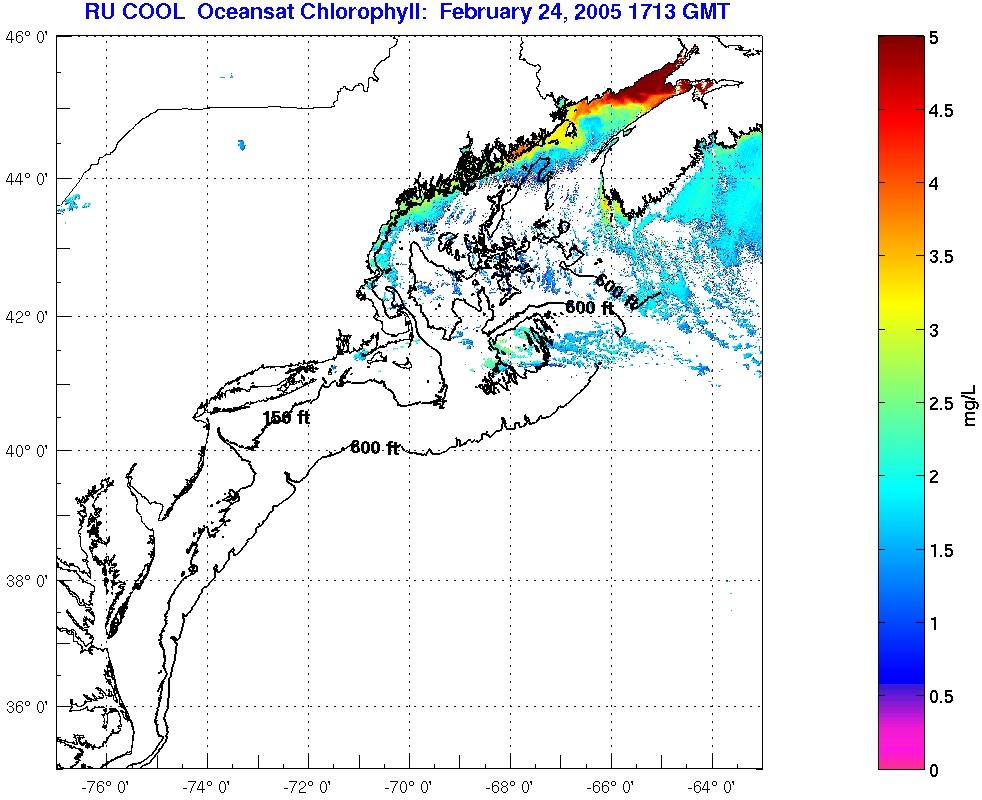Click the "-66° 0'" longitude label
Image resolution: width=982 pixels, height=800 pixels.
pyautogui.click(x=611, y=786)
